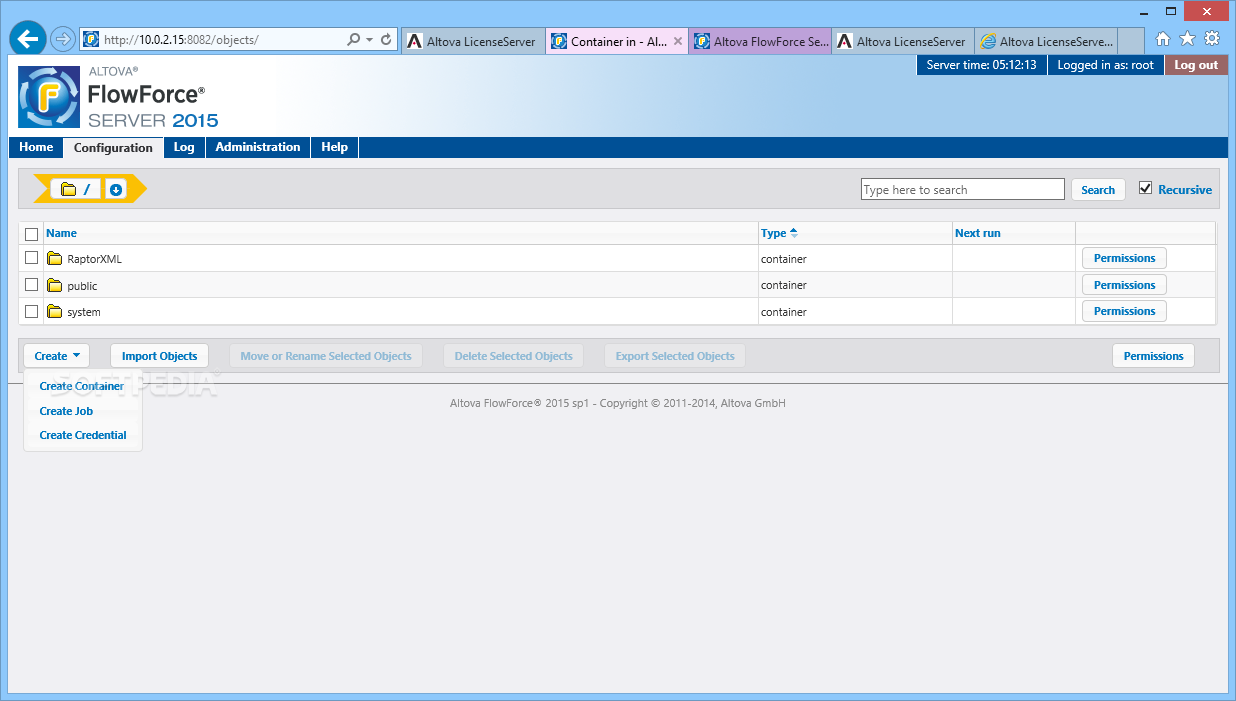The width and height of the screenshot is (1236, 701).
Task: Click the Internet Explorer icon on last tab
Action: pyautogui.click(x=988, y=41)
